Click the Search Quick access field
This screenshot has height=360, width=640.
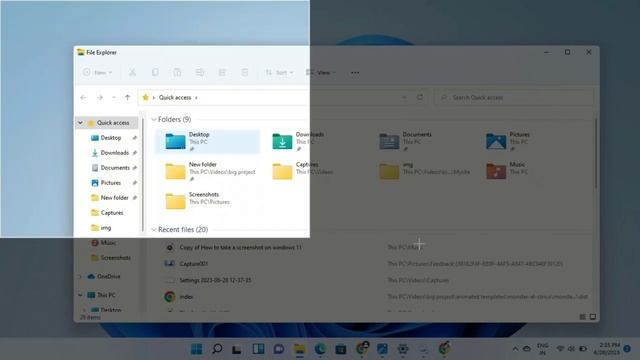click(514, 98)
